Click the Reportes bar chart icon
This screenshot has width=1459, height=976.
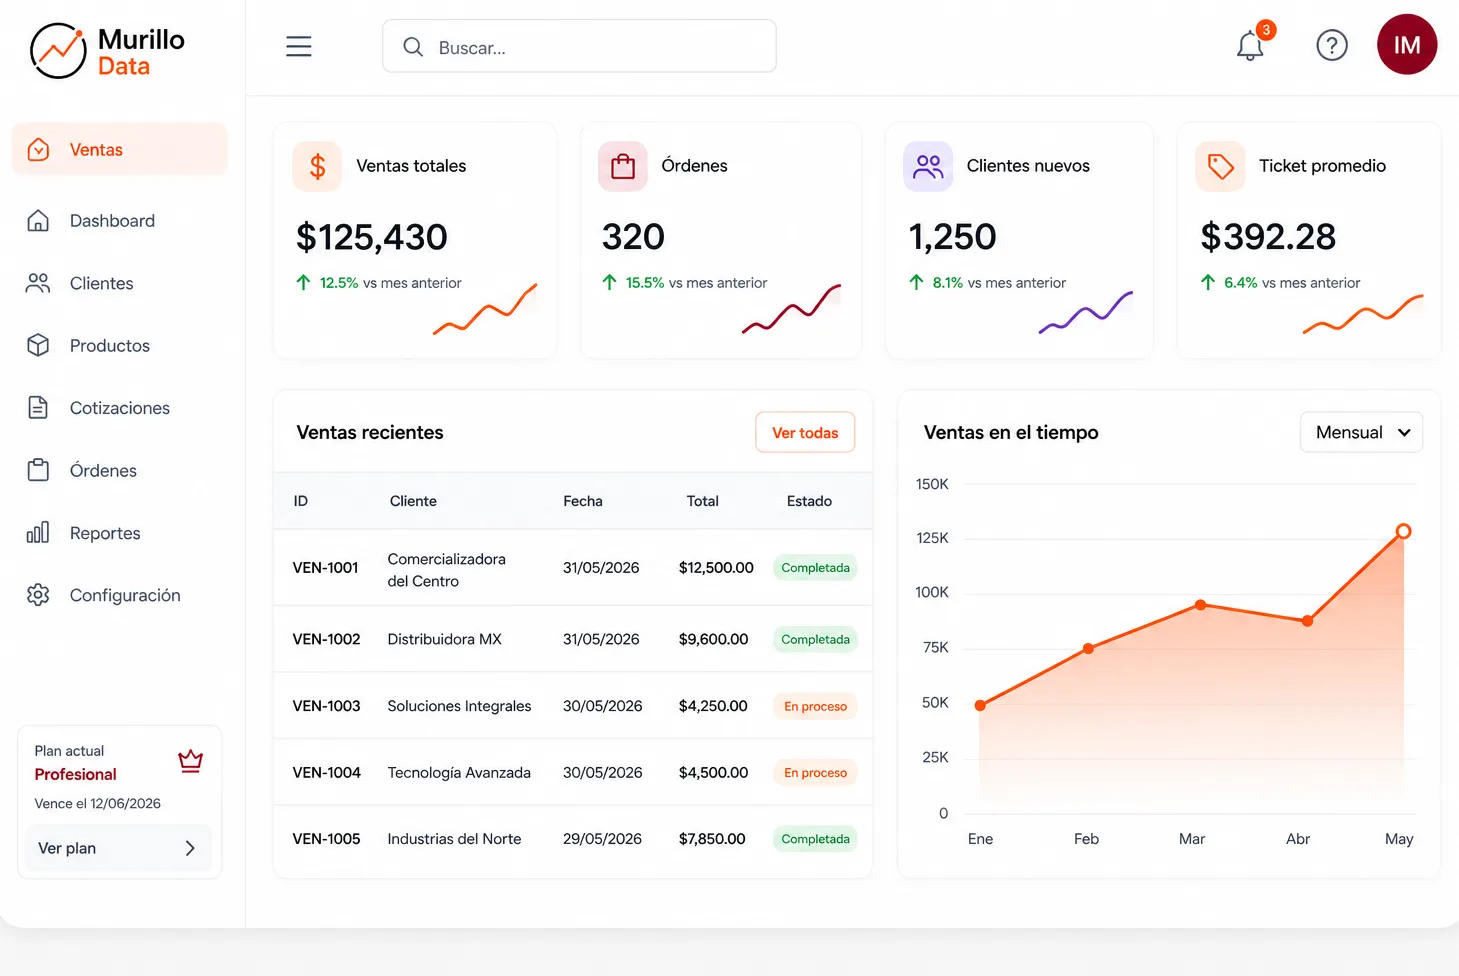(38, 532)
